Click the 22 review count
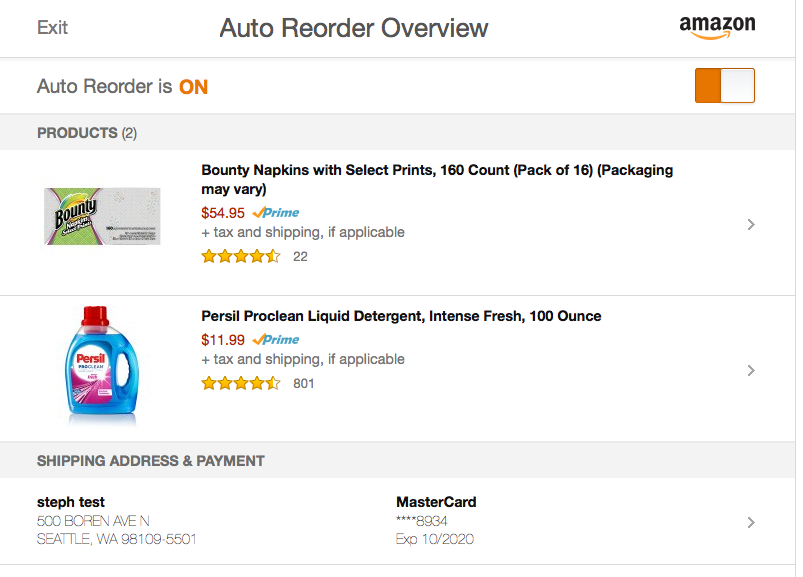803x577 pixels. pyautogui.click(x=300, y=257)
